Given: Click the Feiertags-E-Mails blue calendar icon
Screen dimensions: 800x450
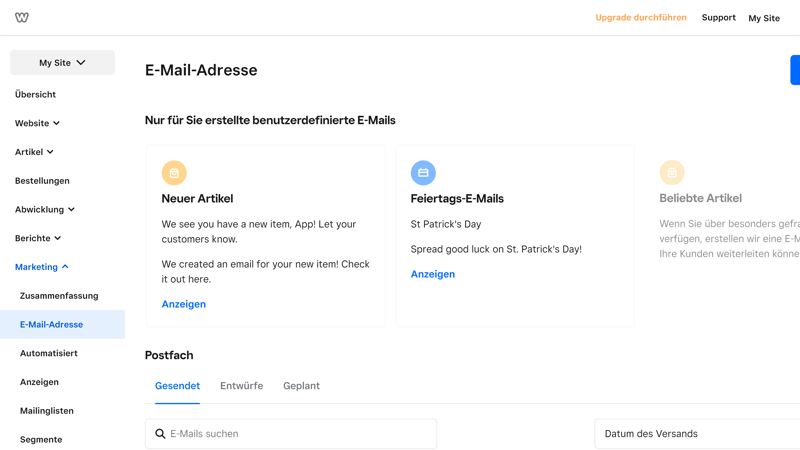Looking at the screenshot, I should point(423,173).
